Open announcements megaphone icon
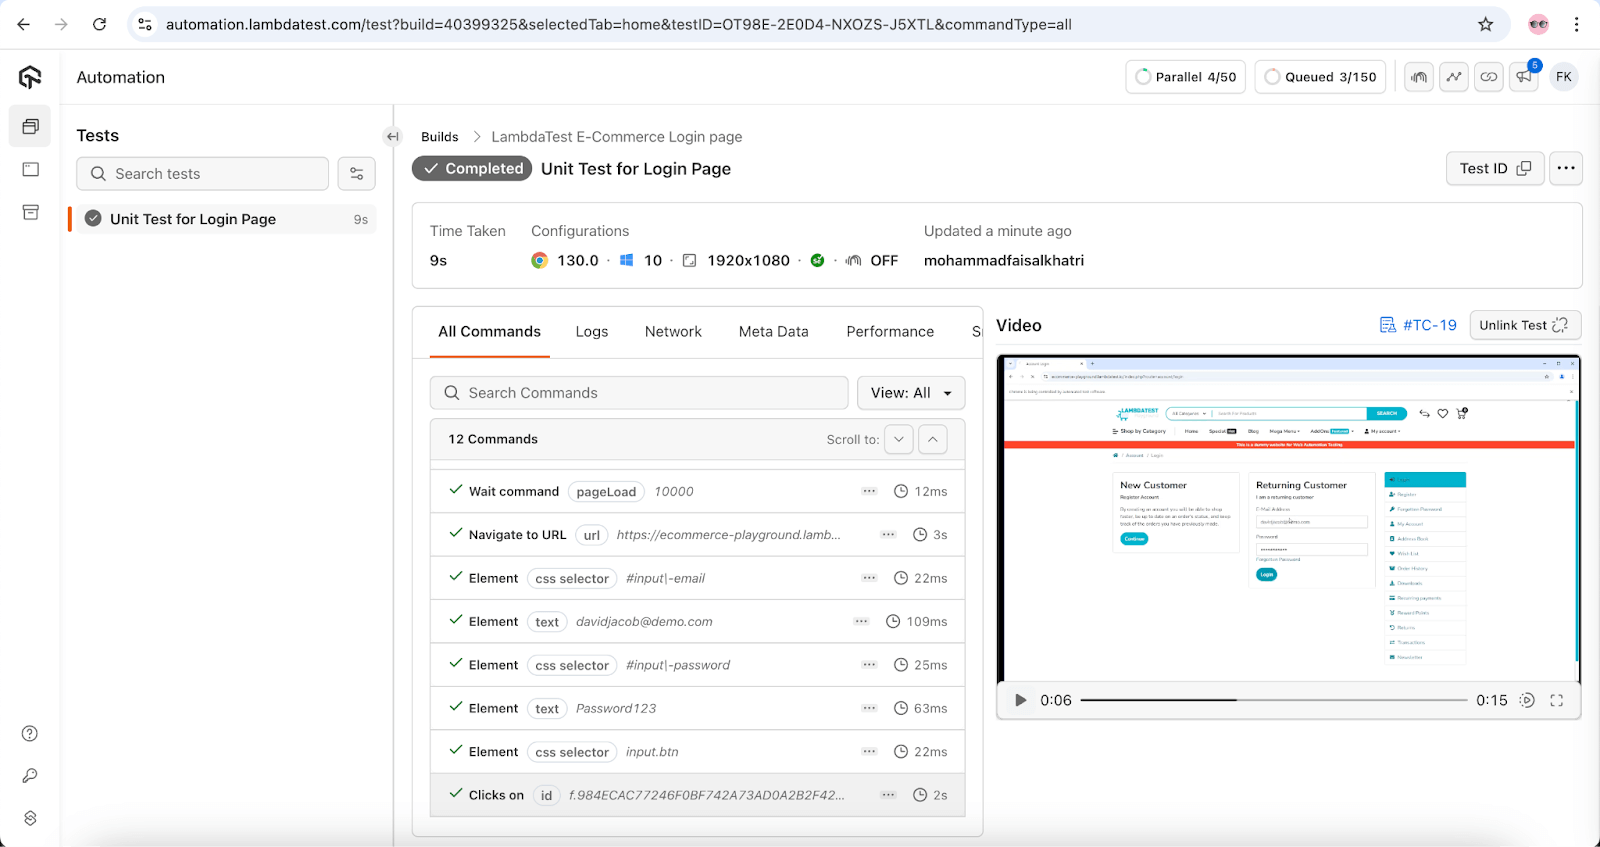This screenshot has height=847, width=1600. (1524, 77)
